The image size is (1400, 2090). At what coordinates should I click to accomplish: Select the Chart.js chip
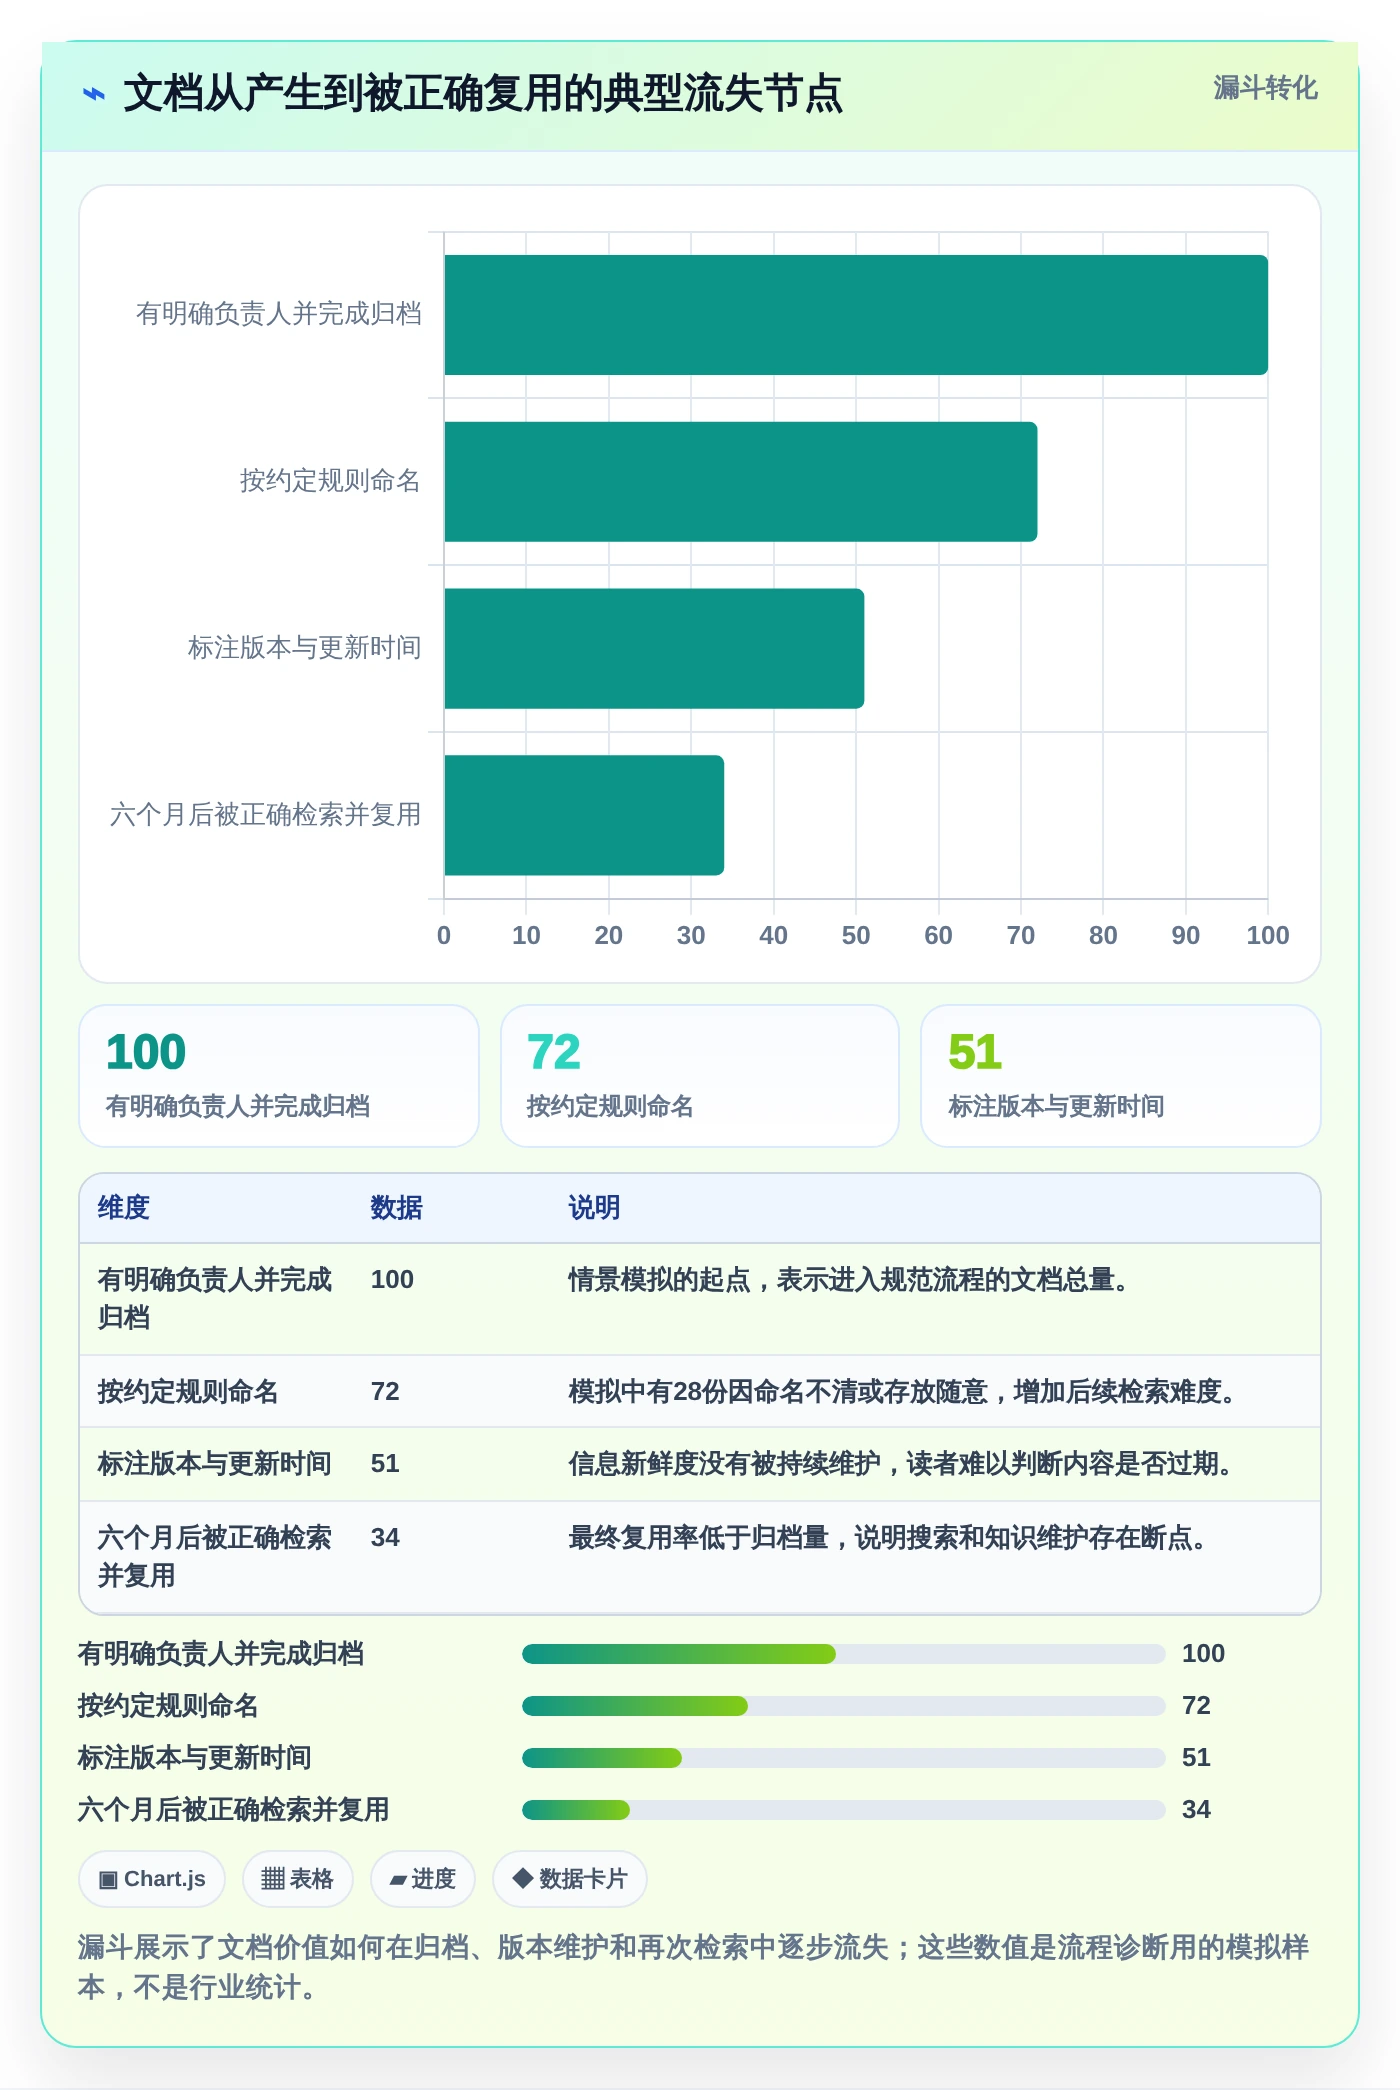[x=152, y=1879]
